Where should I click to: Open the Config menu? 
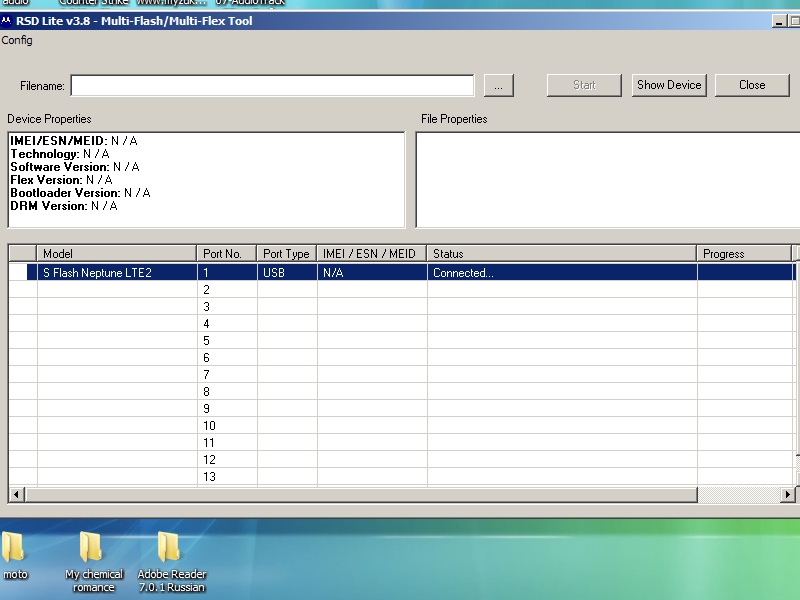click(17, 40)
